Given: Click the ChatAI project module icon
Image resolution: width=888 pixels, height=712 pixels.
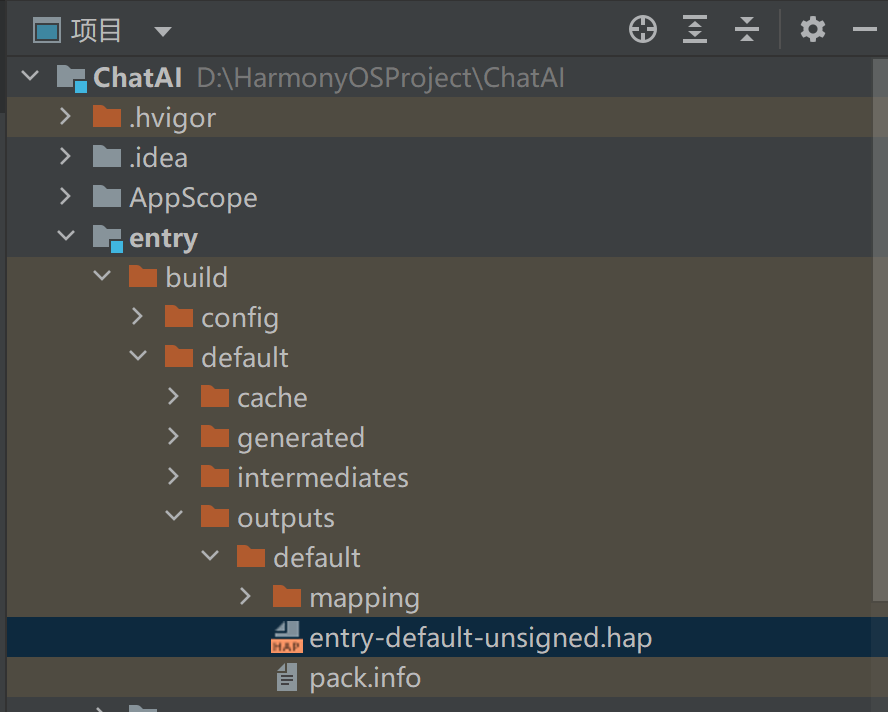Looking at the screenshot, I should 72,78.
